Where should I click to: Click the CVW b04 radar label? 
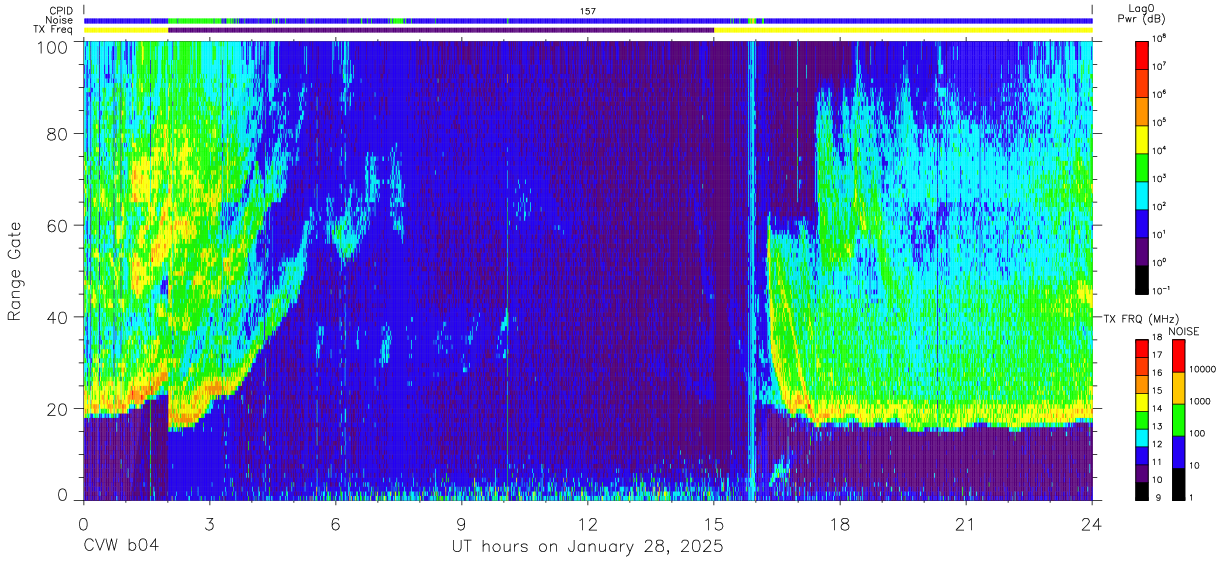(121, 547)
